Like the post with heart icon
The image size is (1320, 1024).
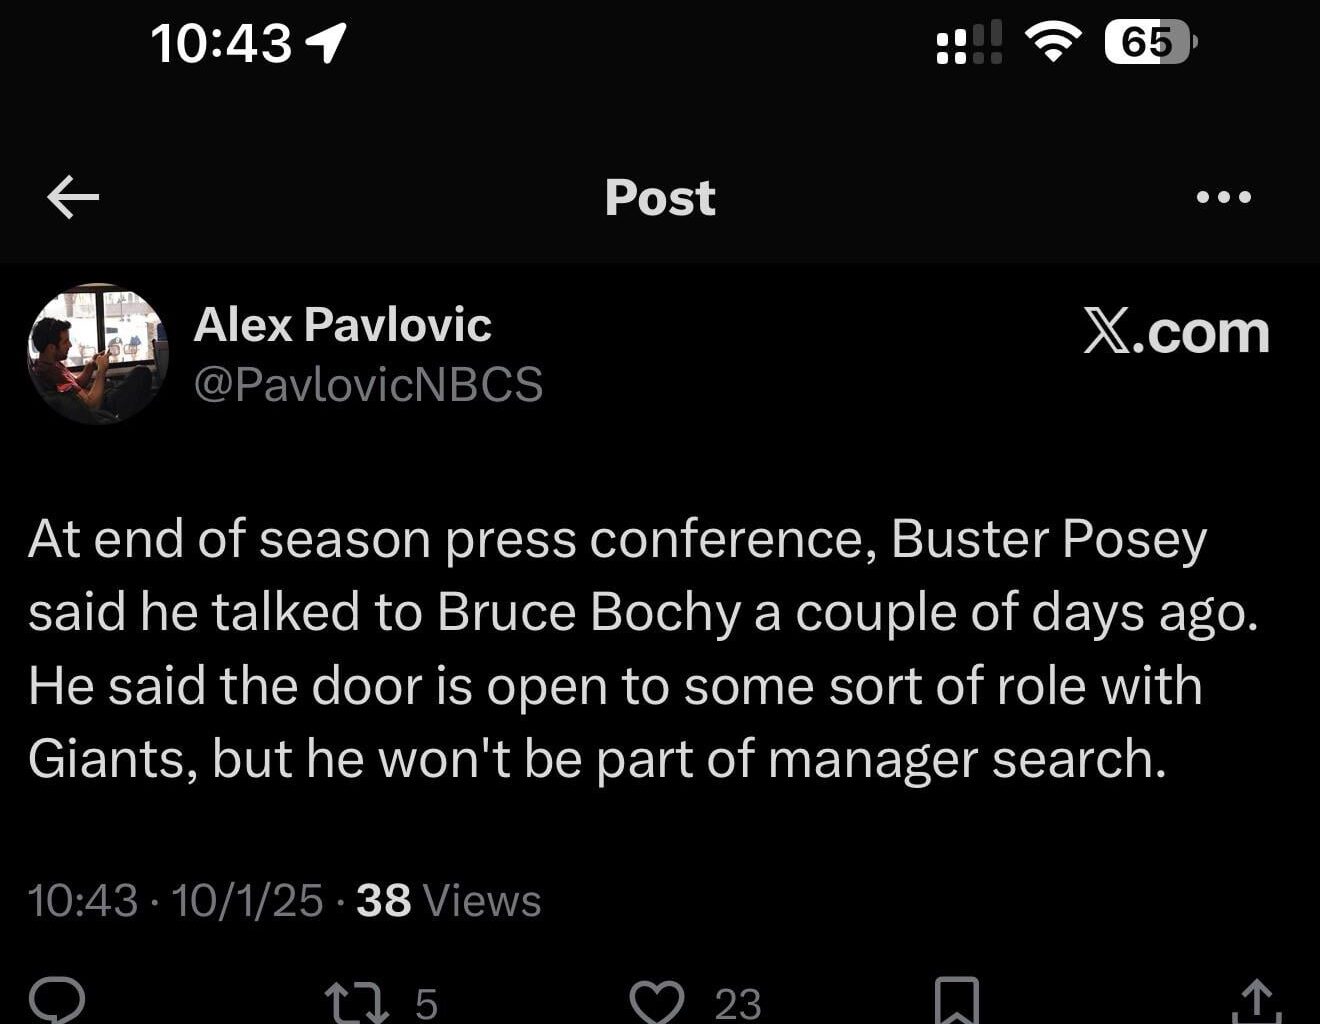(x=656, y=1002)
